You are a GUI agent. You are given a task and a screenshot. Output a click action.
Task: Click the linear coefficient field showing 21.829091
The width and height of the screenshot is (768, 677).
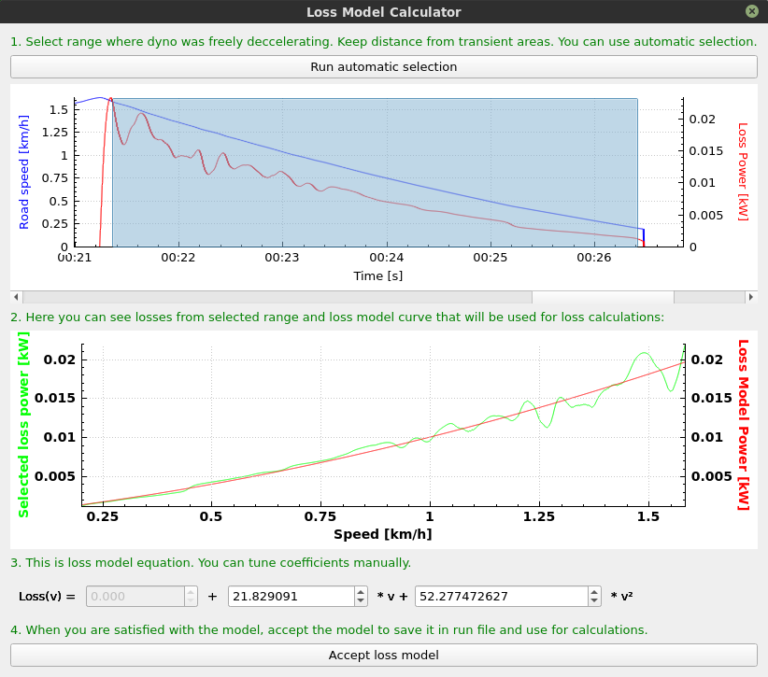tap(290, 596)
